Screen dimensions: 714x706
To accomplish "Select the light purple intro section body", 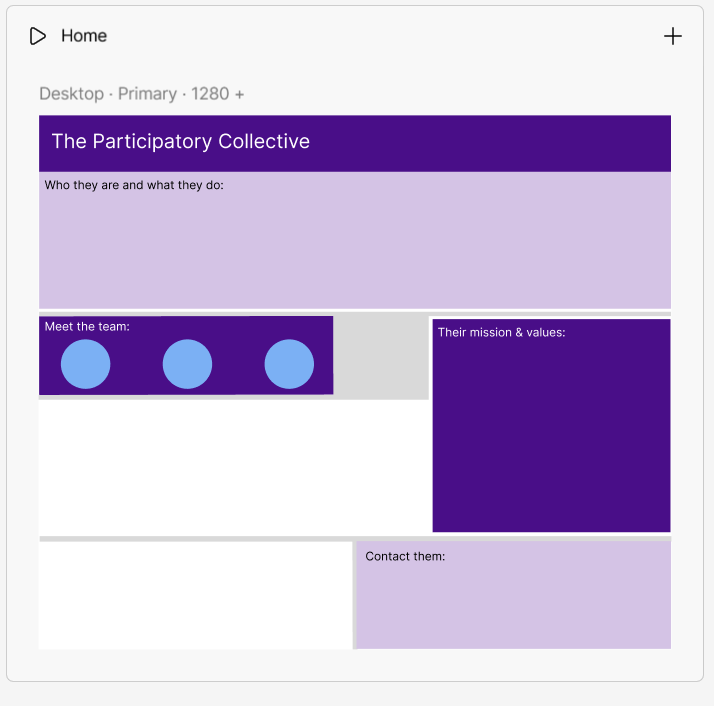I will pos(355,250).
